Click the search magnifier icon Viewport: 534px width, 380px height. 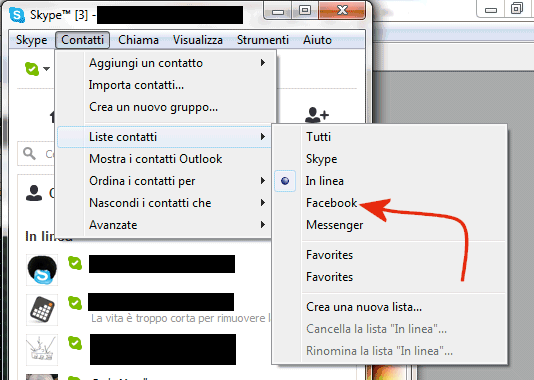coord(29,154)
